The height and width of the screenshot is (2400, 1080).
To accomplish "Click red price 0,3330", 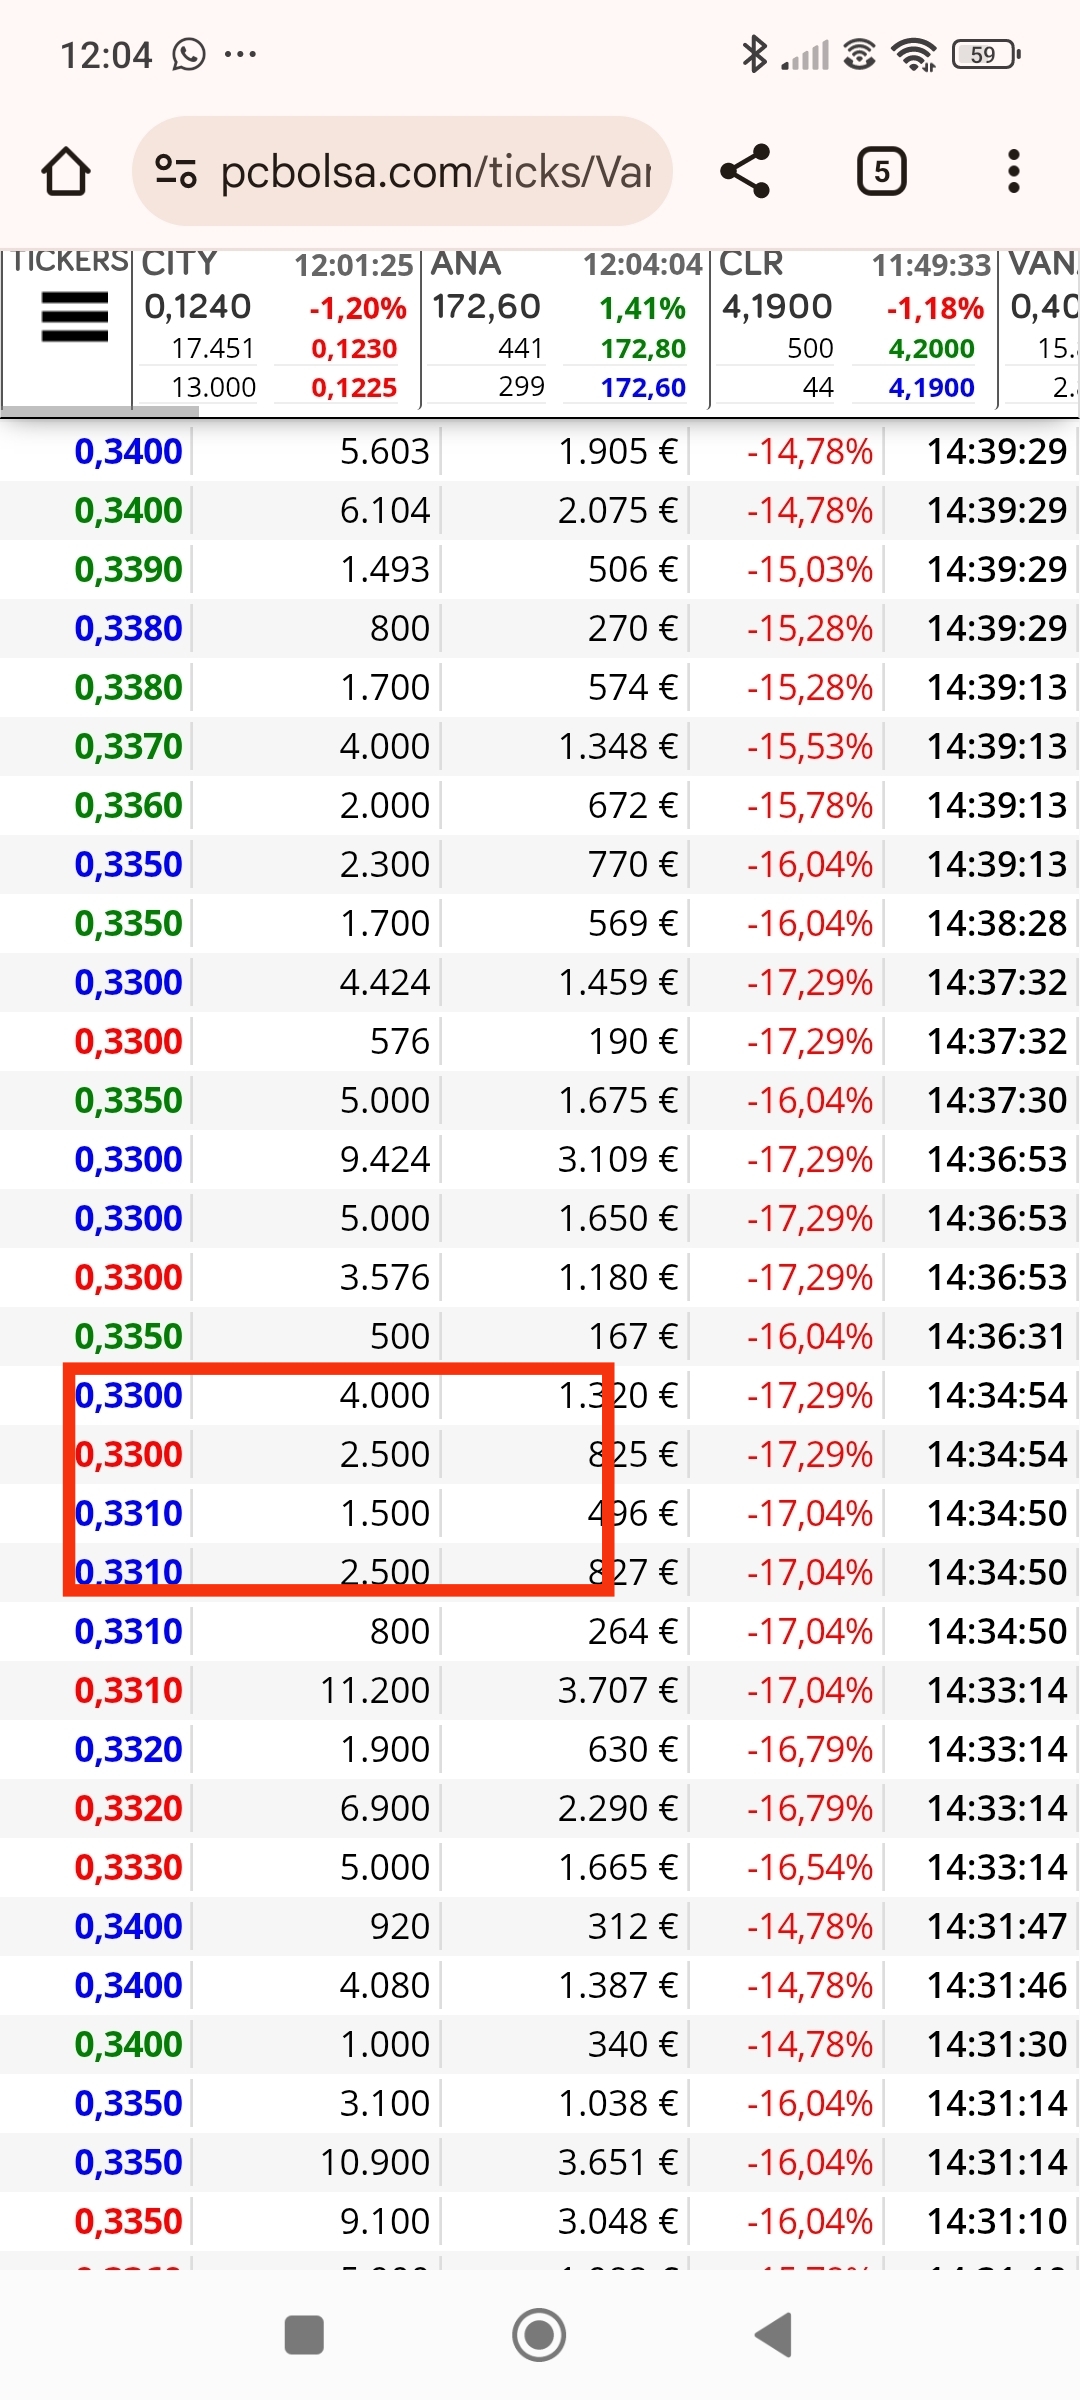I will pyautogui.click(x=129, y=1867).
